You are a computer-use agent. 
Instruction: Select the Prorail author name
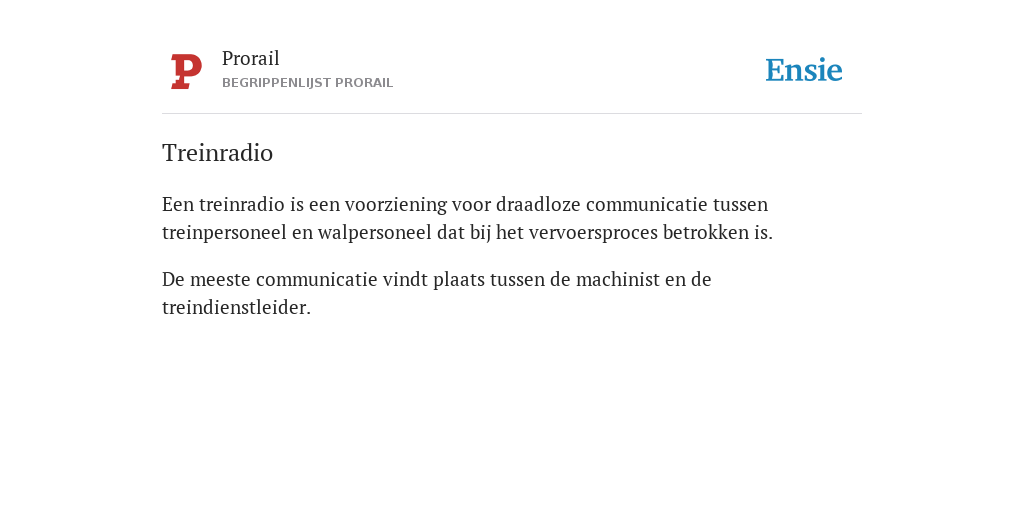tap(251, 58)
